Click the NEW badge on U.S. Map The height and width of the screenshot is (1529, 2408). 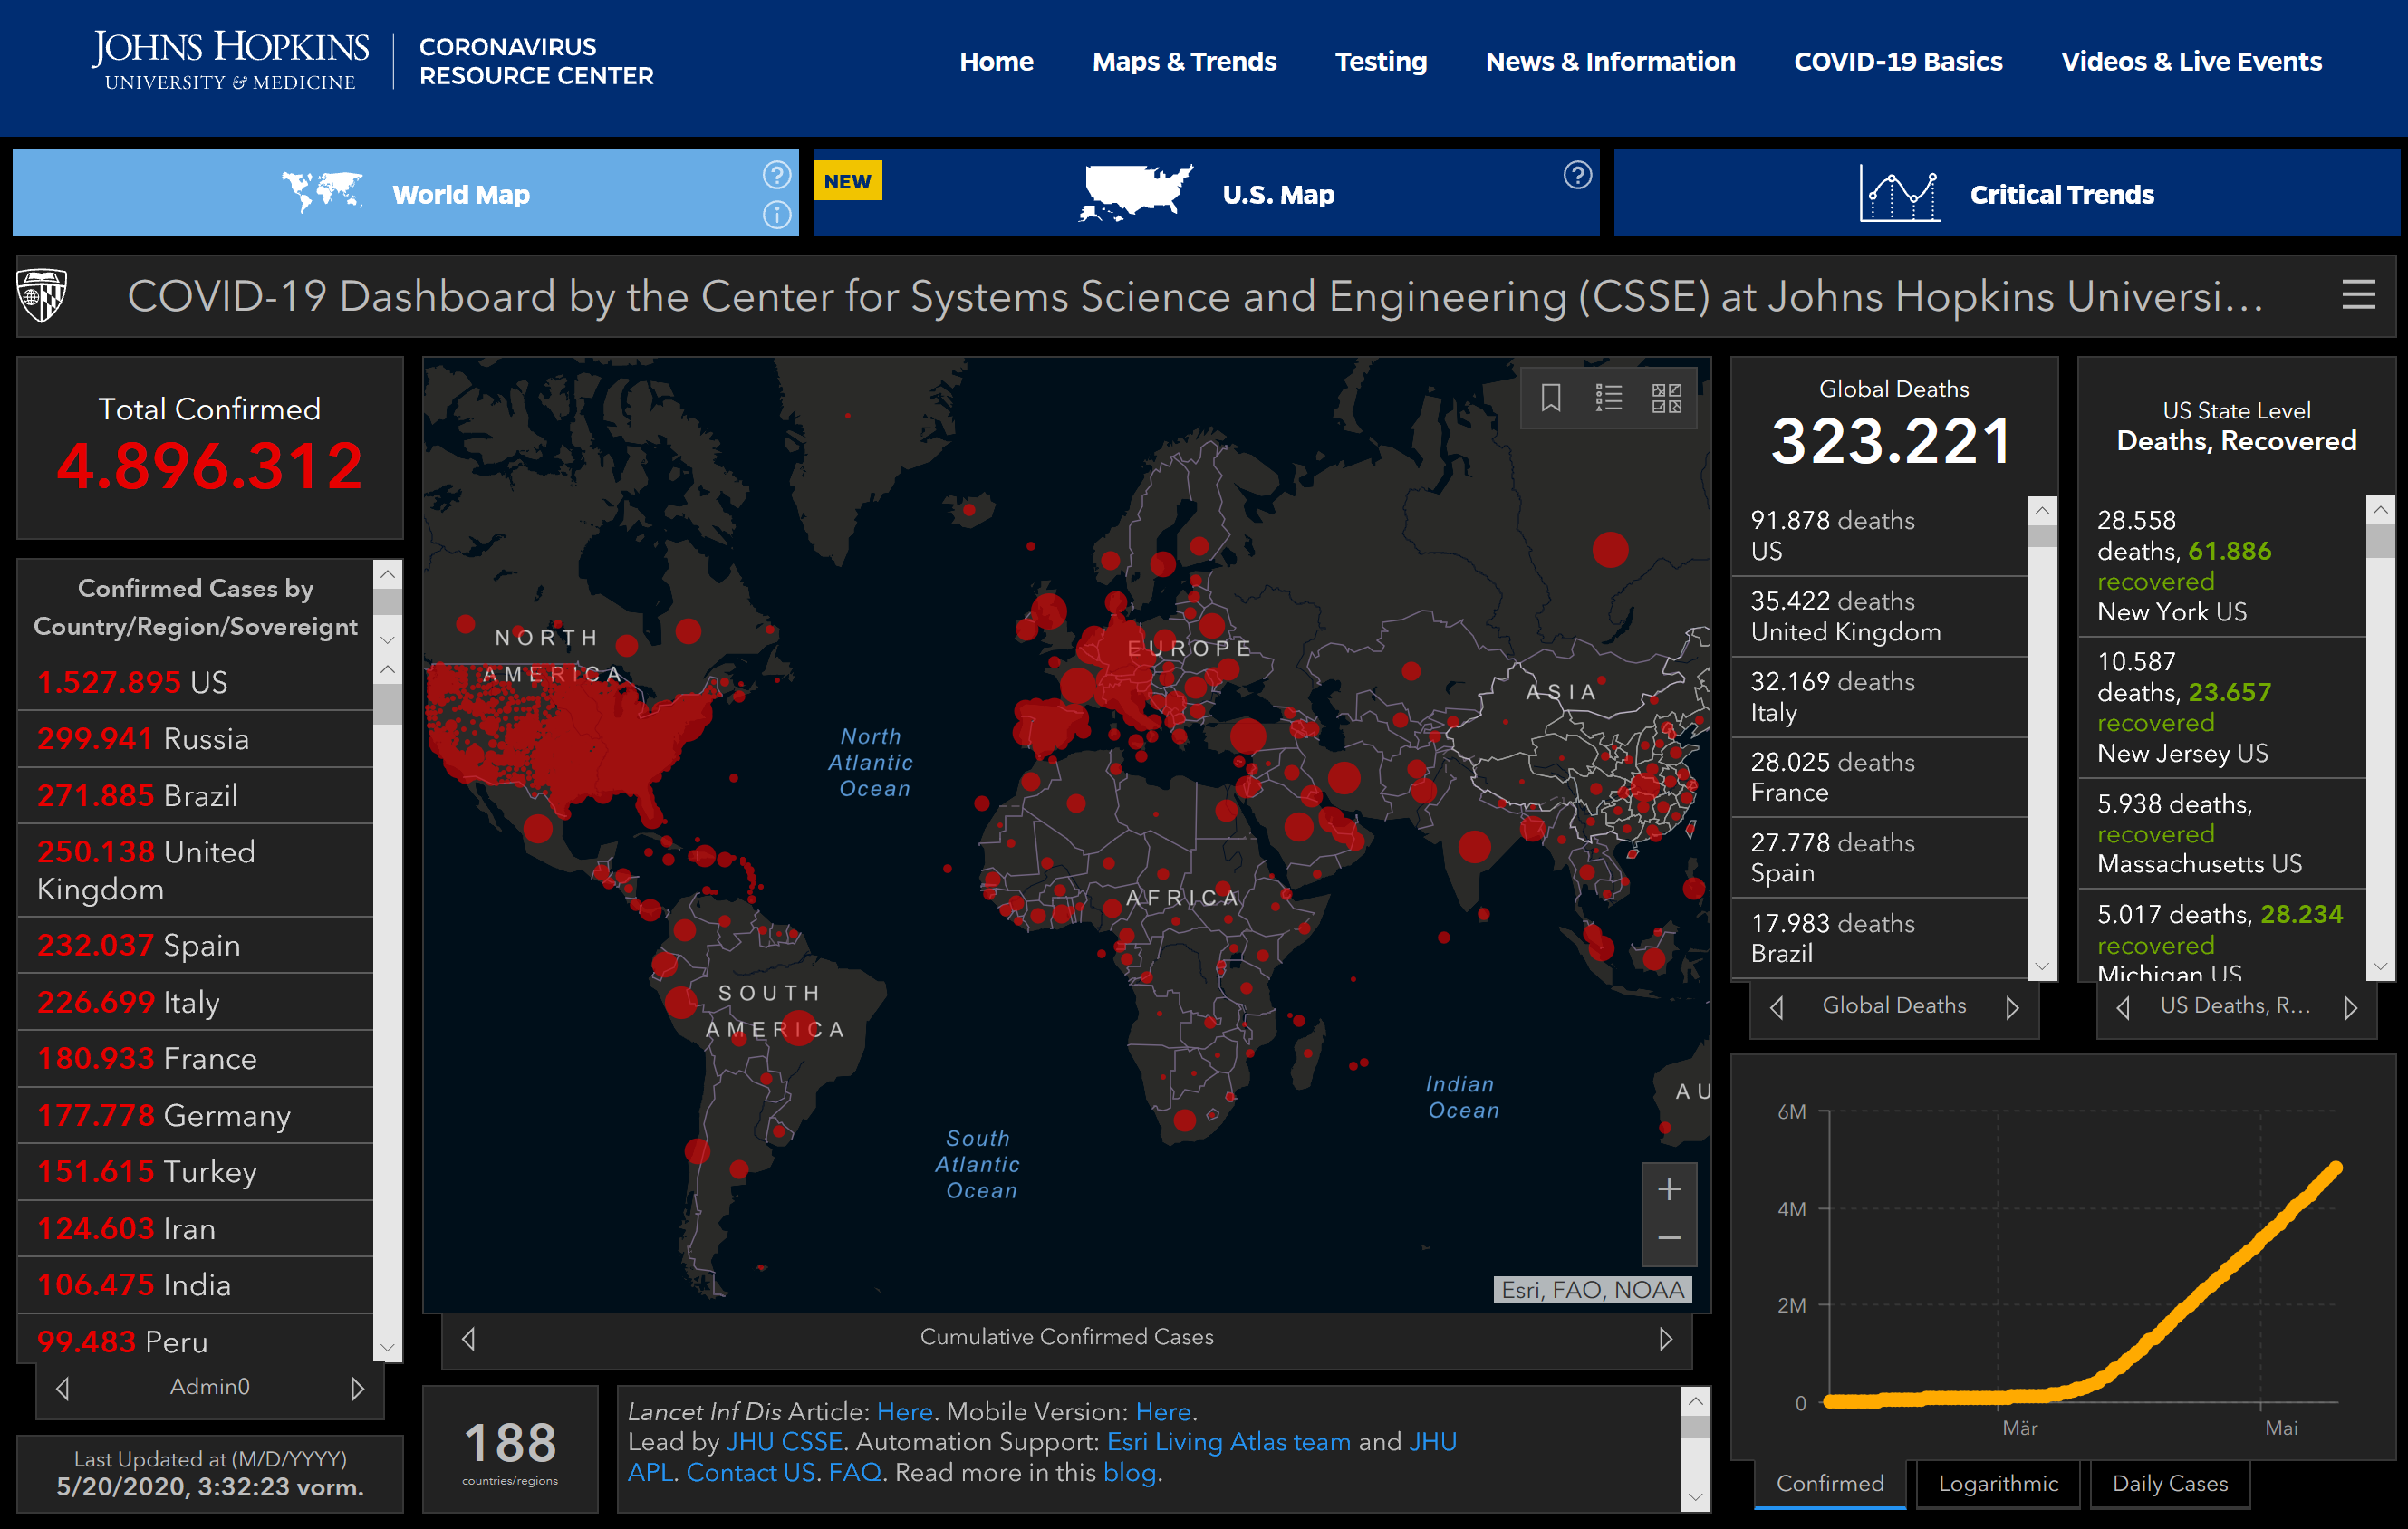click(x=847, y=181)
